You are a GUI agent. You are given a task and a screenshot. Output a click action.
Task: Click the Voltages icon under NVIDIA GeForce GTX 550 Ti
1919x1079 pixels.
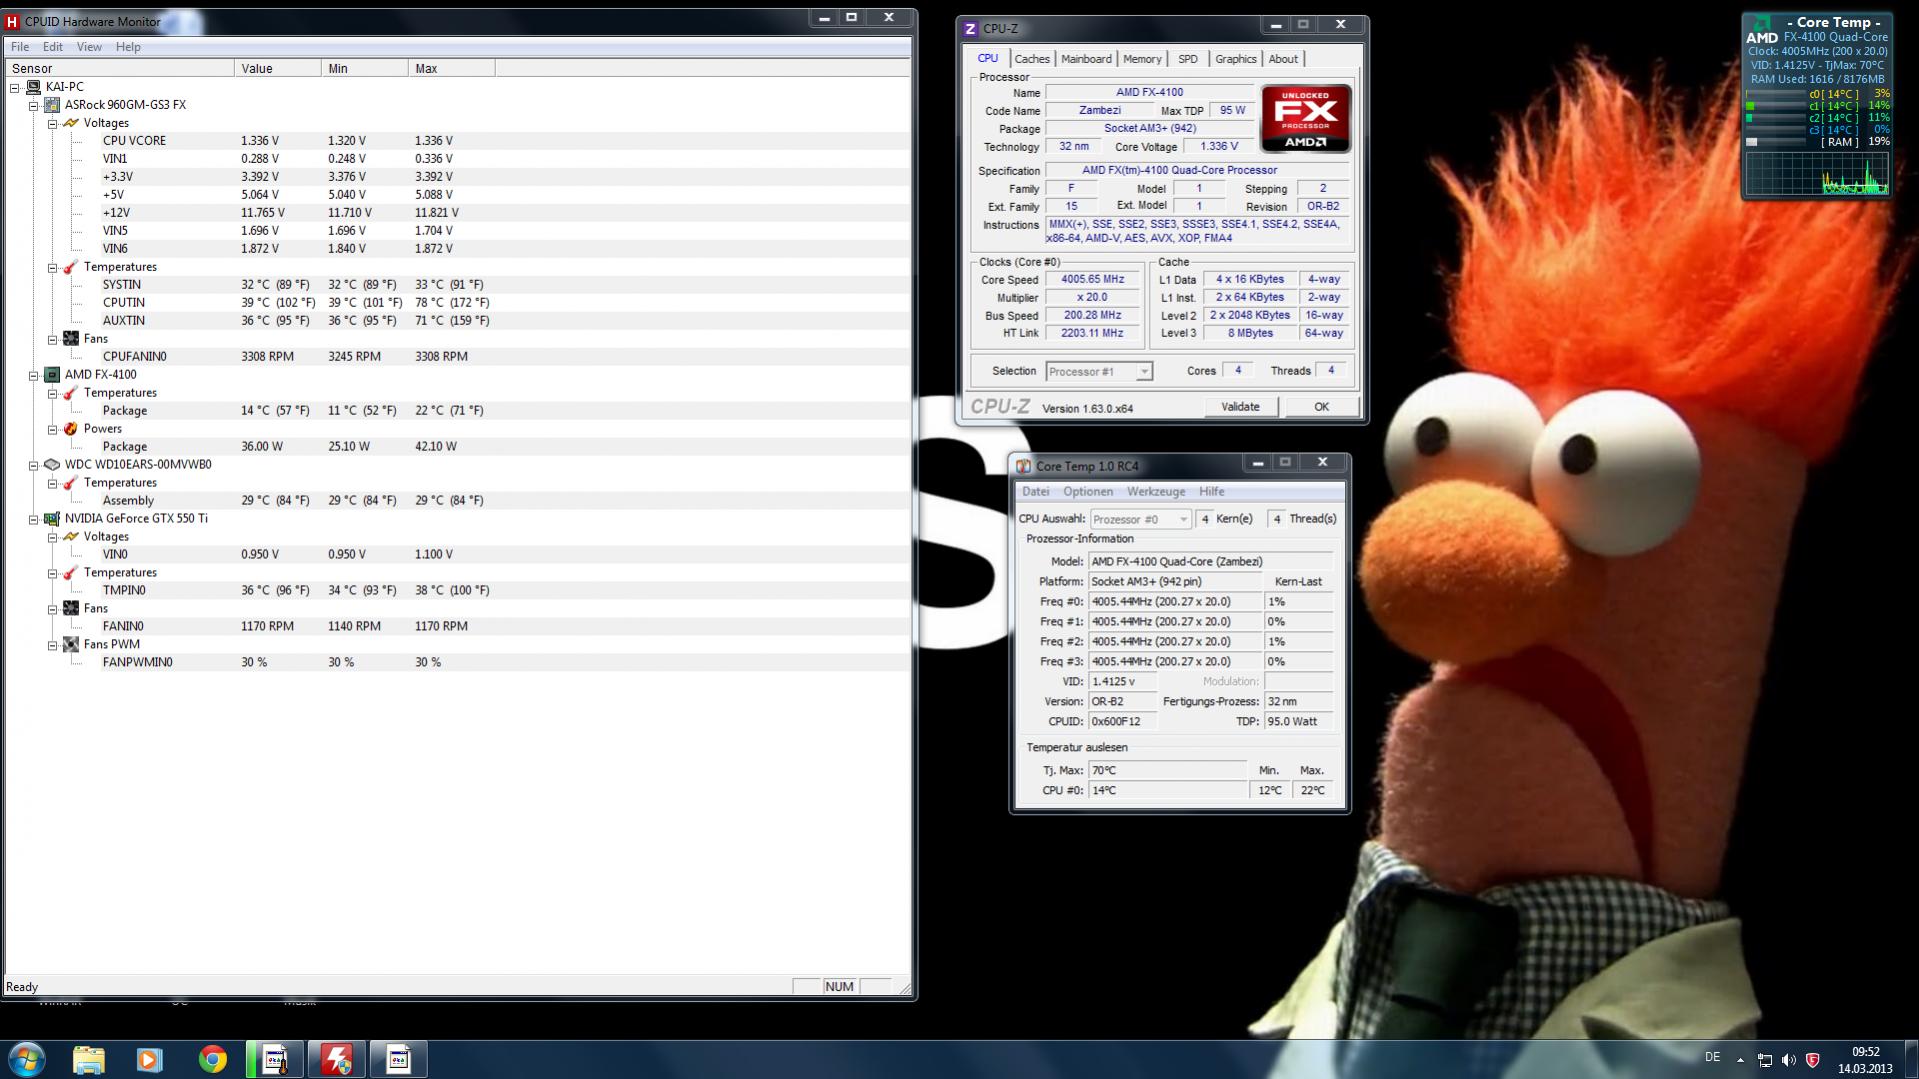(71, 537)
